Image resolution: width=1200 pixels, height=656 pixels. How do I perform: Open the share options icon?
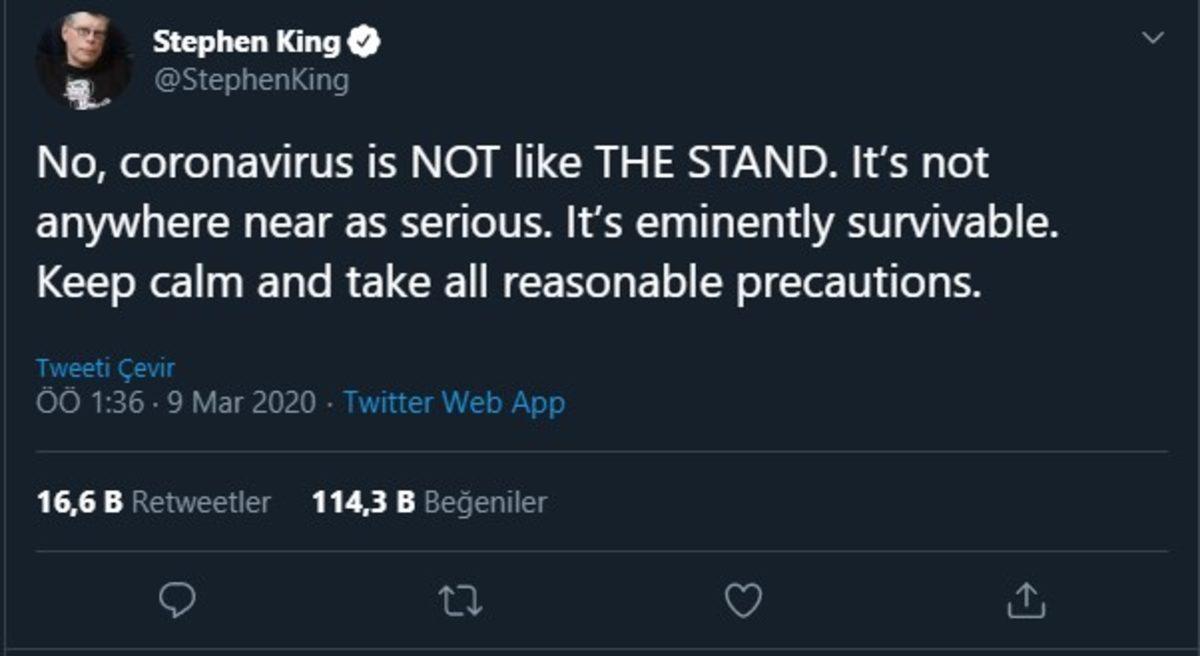[1027, 600]
